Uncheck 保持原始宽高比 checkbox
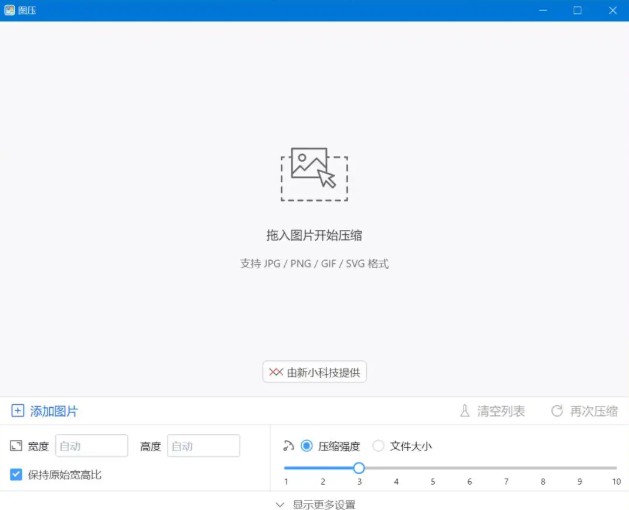 [16, 475]
